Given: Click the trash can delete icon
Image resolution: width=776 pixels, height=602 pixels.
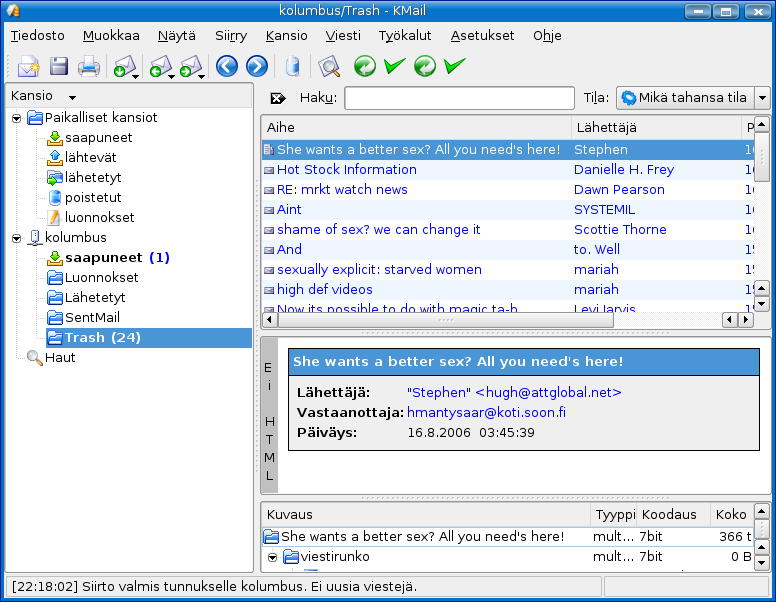Looking at the screenshot, I should coord(292,67).
